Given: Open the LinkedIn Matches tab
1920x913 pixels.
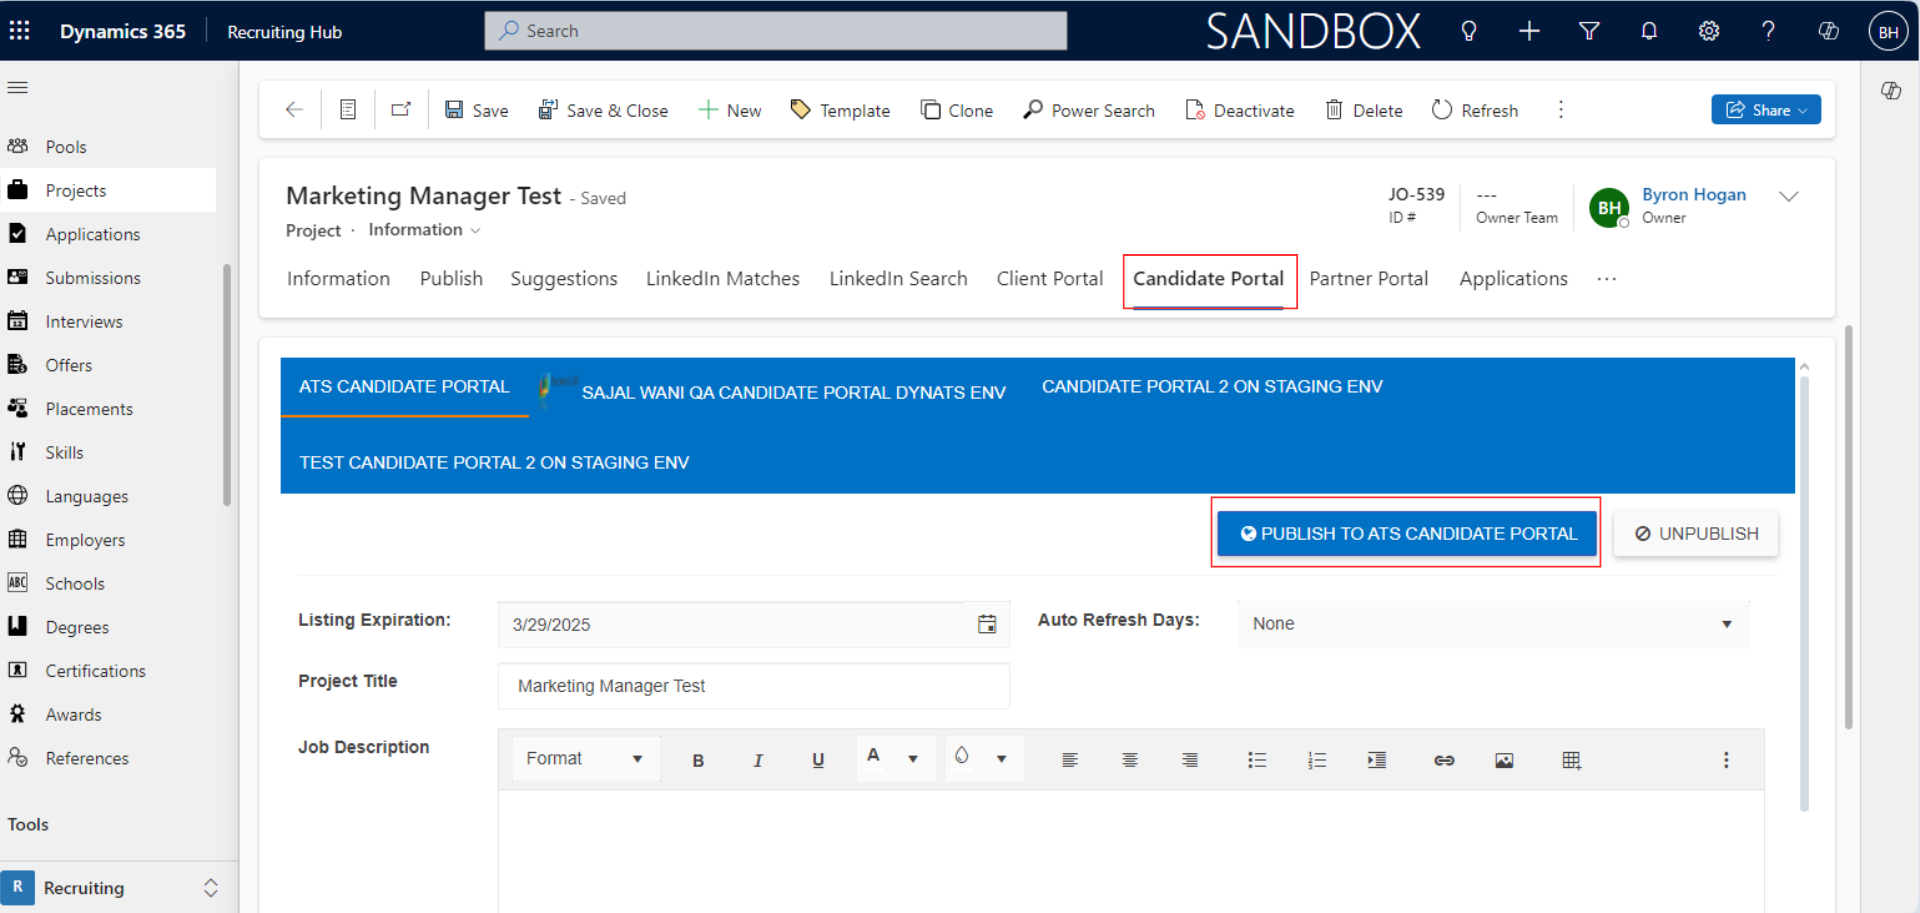Looking at the screenshot, I should tap(723, 279).
